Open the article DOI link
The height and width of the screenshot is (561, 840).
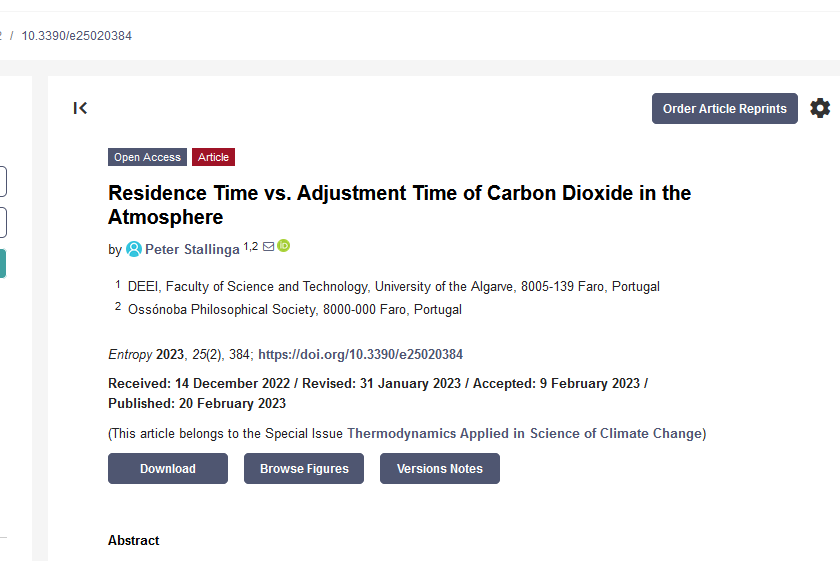(x=360, y=354)
